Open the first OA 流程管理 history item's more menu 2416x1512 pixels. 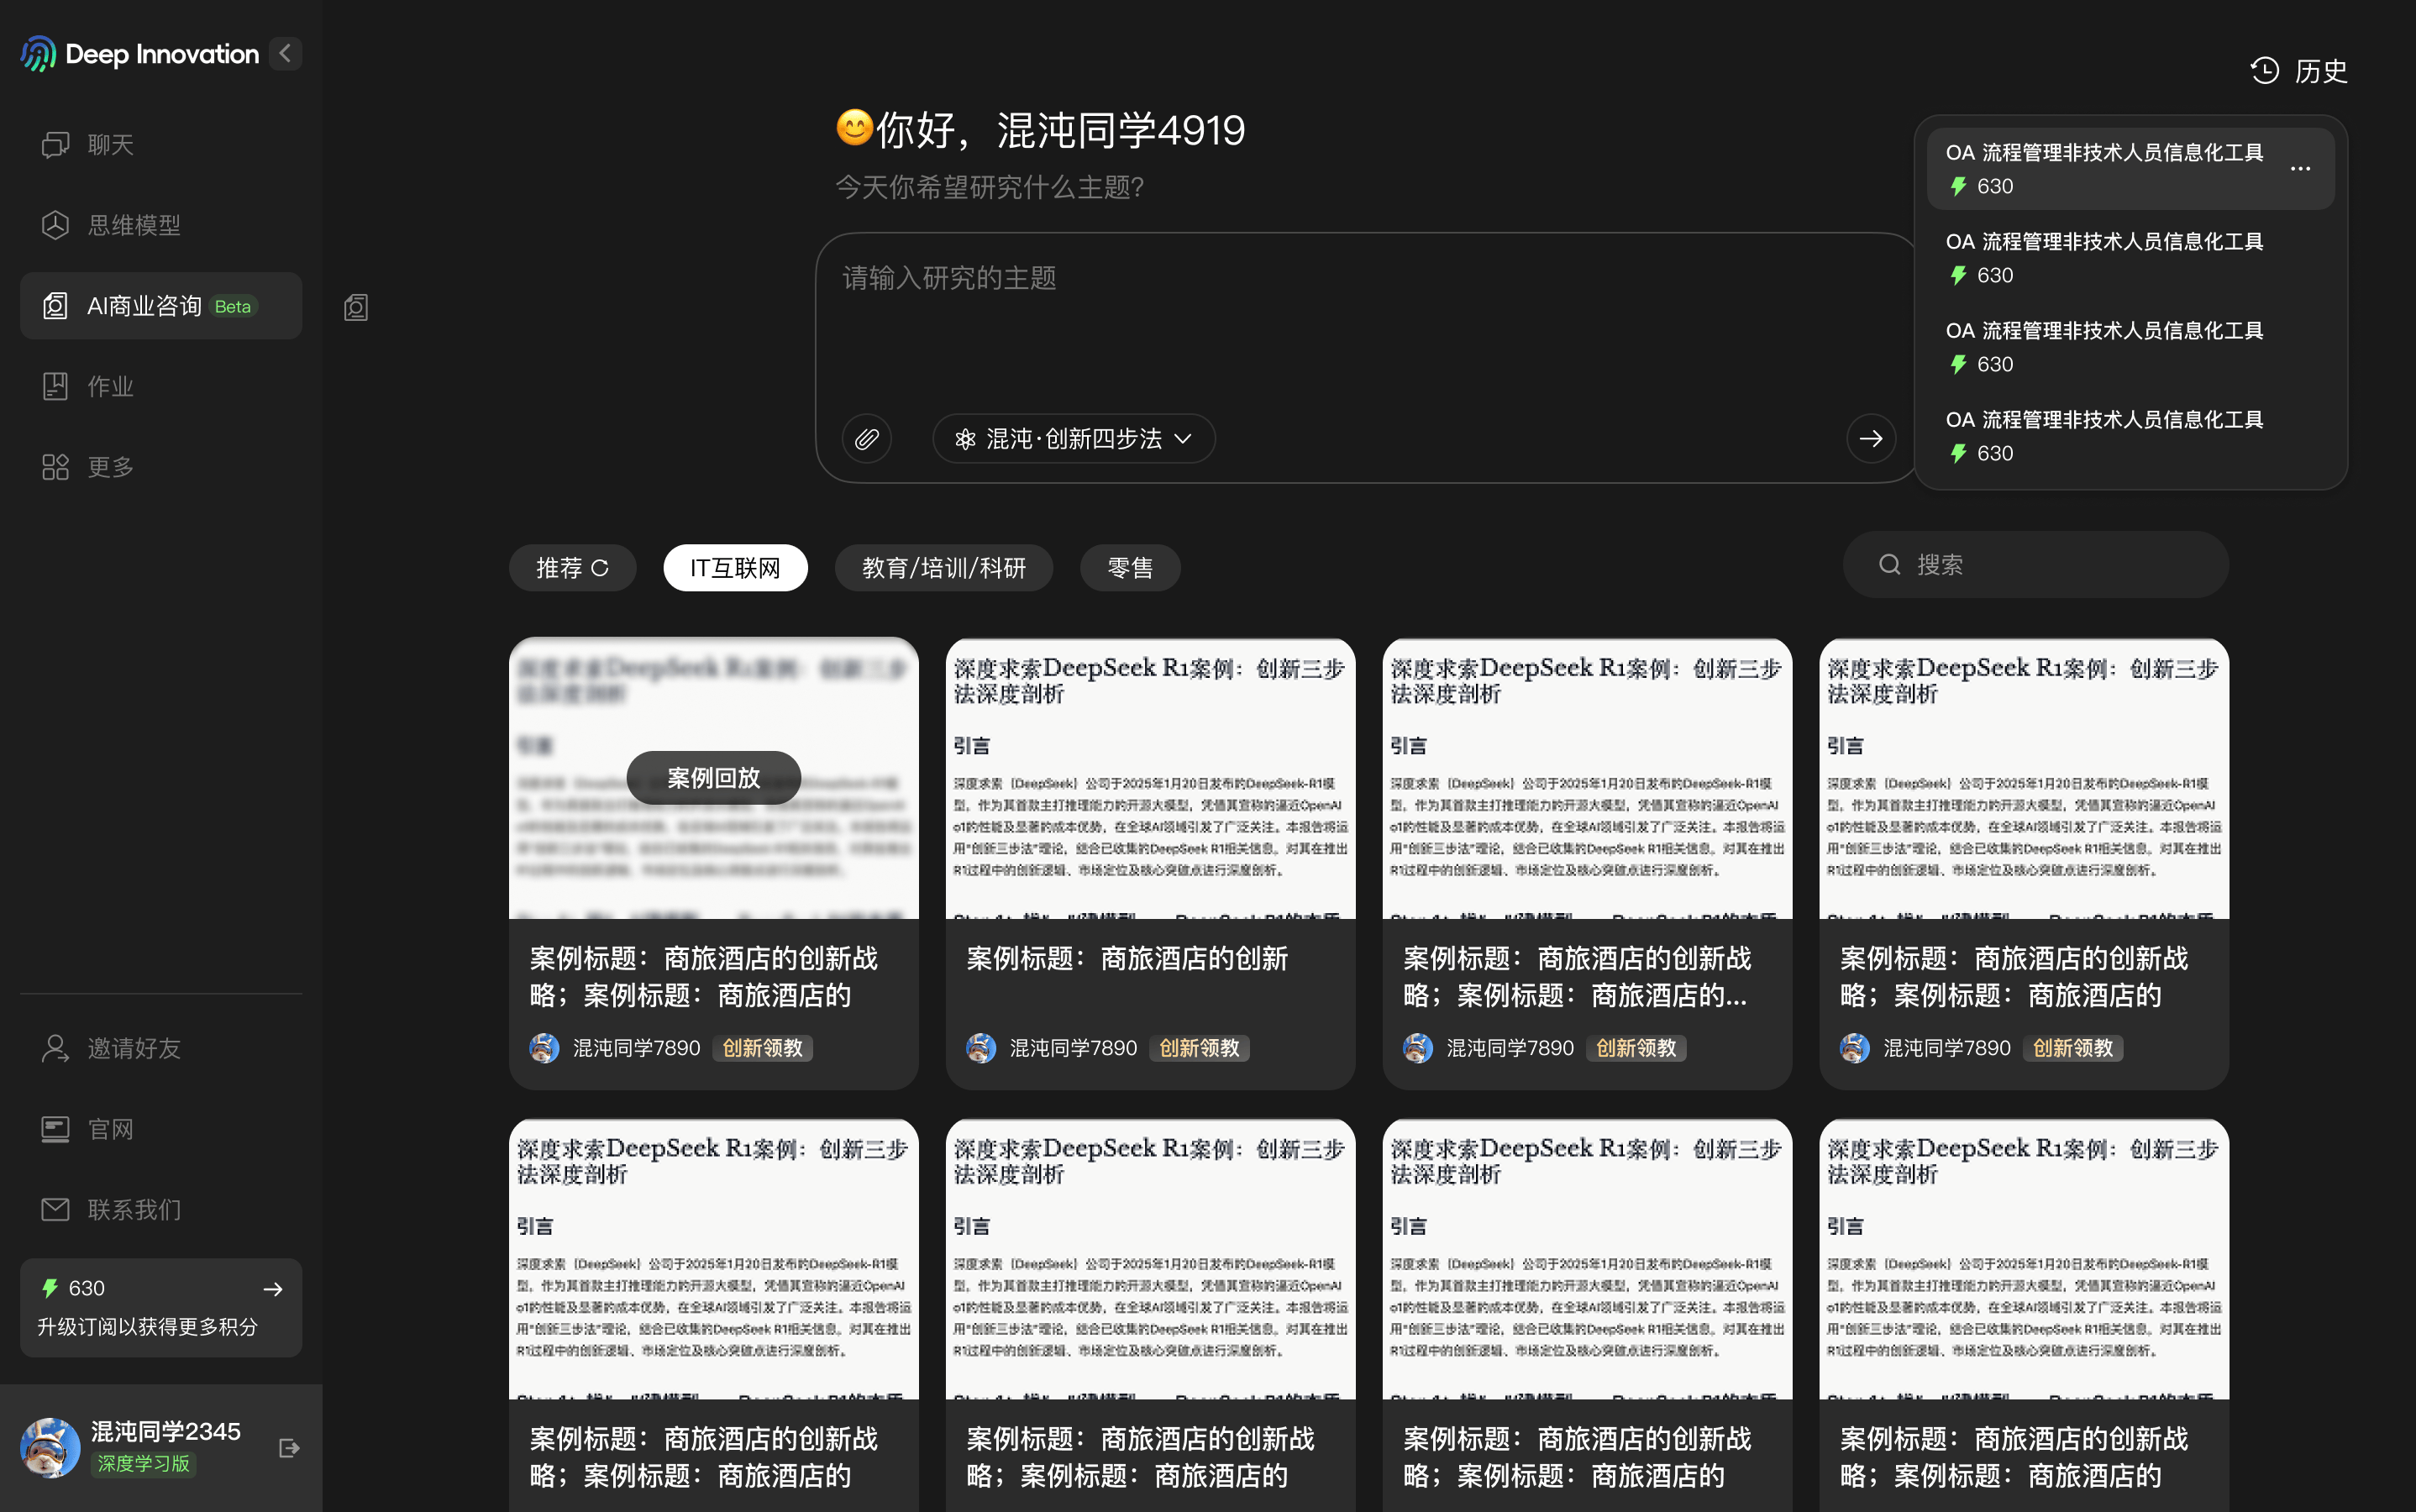[2300, 168]
